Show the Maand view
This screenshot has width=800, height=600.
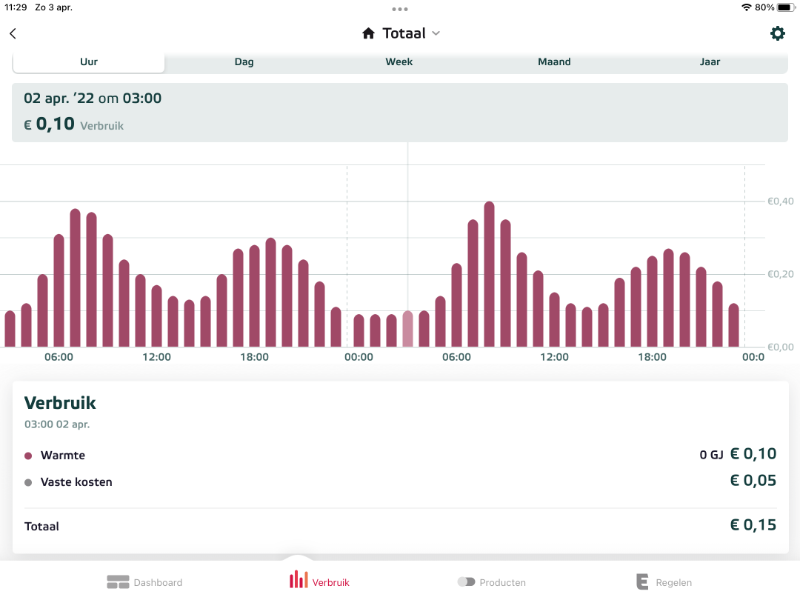[x=554, y=62]
